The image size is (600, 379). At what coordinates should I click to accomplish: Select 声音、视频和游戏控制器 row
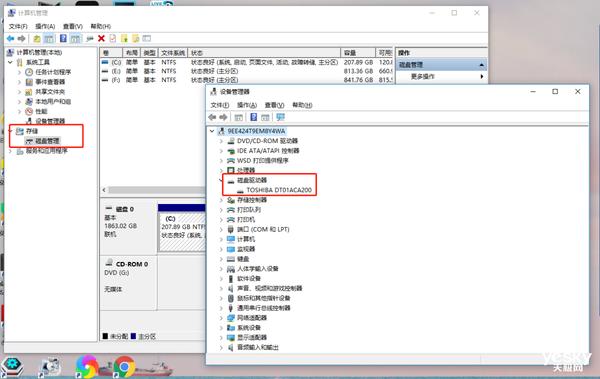click(269, 288)
